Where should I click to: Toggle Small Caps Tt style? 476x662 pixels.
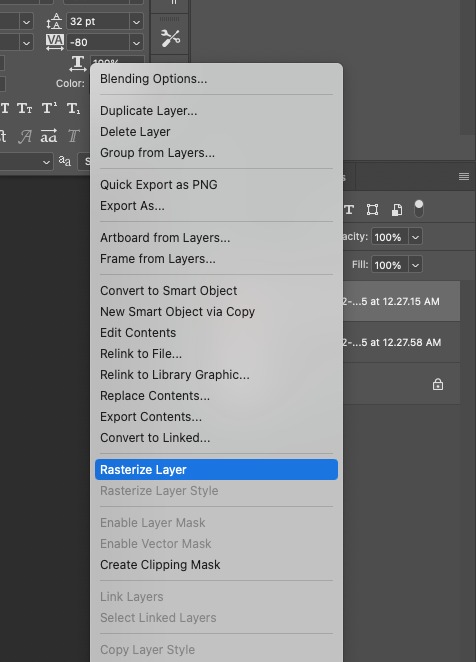[24, 109]
